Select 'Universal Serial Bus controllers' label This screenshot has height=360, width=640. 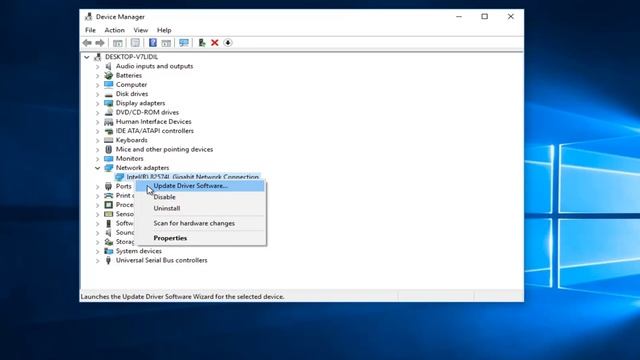[161, 260]
